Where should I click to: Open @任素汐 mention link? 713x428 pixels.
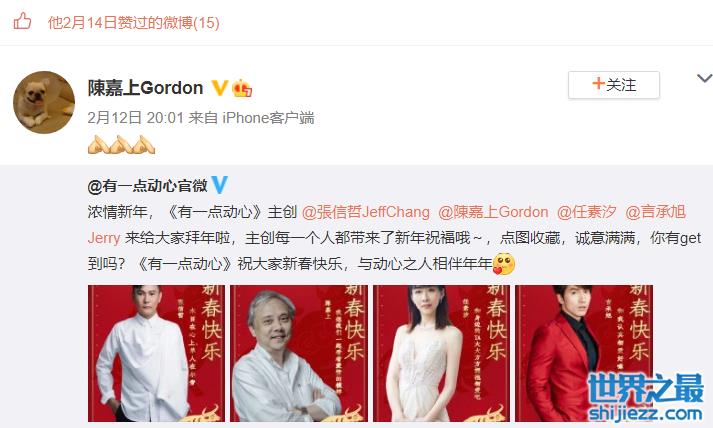pyautogui.click(x=587, y=212)
